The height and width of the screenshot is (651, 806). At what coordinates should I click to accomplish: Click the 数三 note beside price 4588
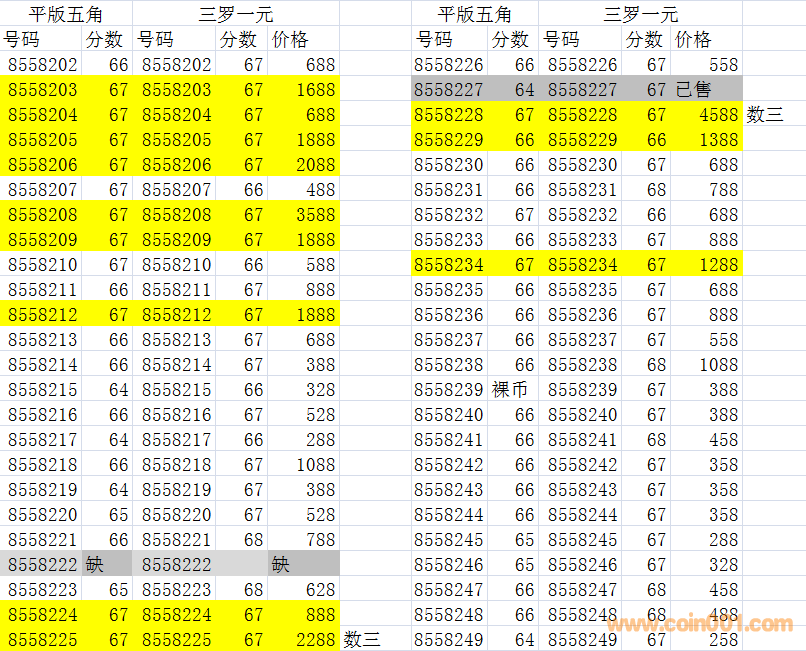coord(765,115)
